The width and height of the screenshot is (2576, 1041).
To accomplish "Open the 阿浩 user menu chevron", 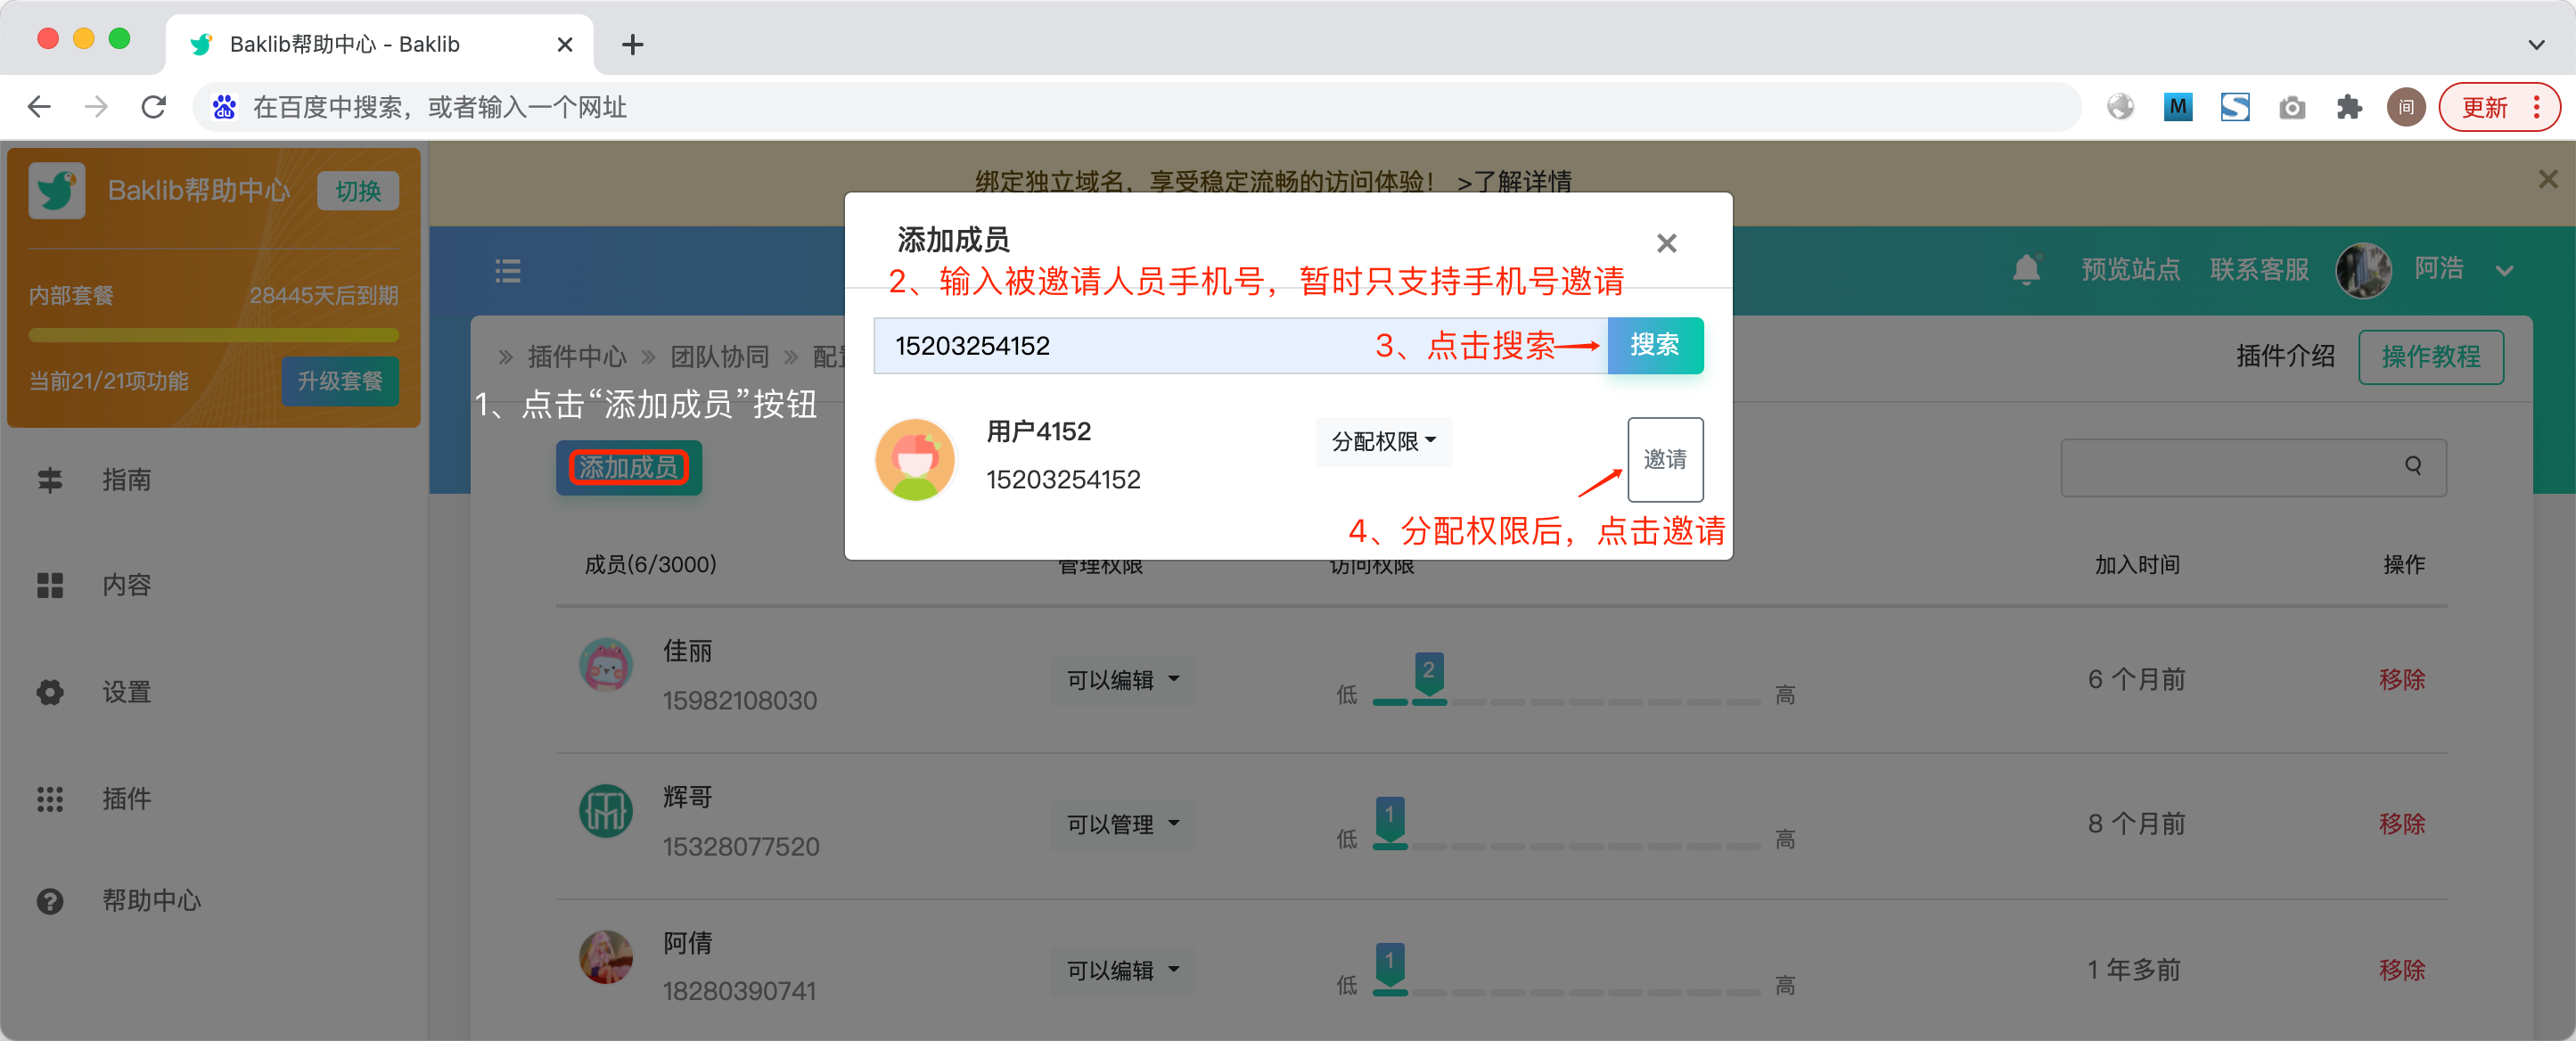I will pyautogui.click(x=2503, y=270).
